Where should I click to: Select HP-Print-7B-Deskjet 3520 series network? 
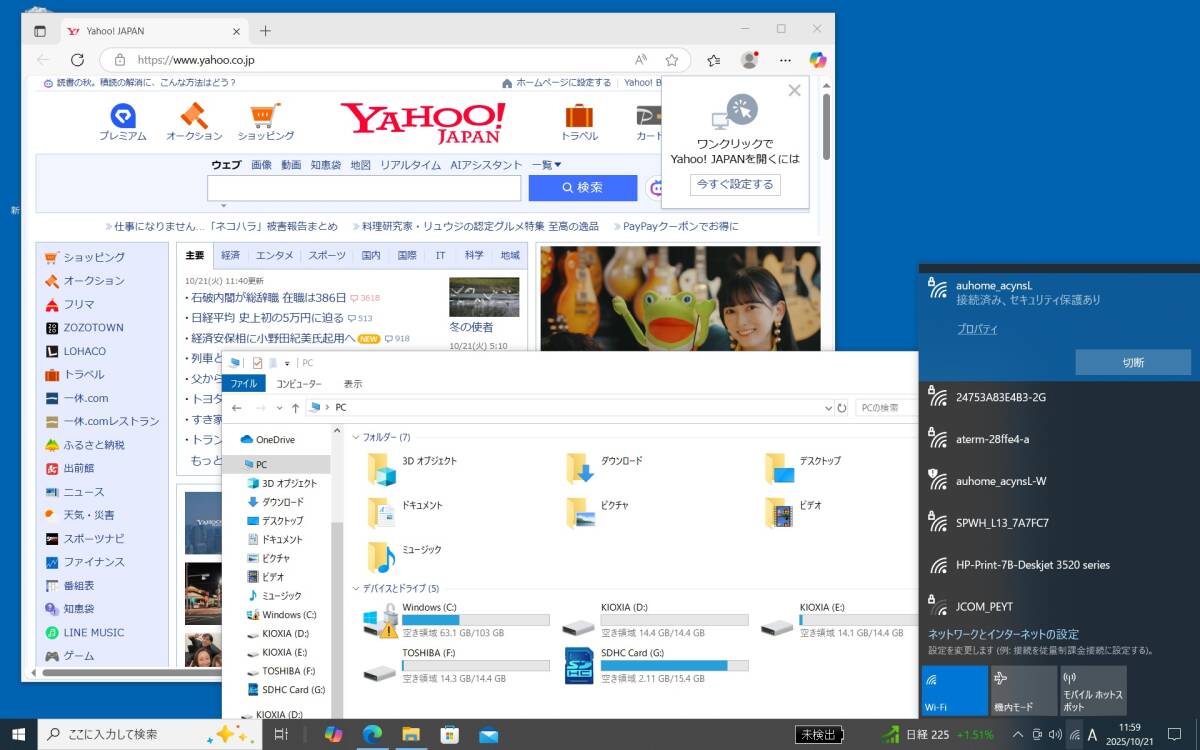(x=1059, y=564)
